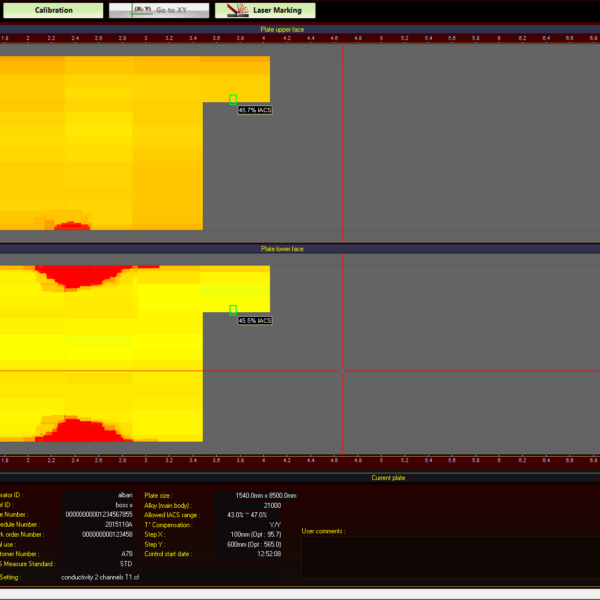The height and width of the screenshot is (600, 600).
Task: Open the Laser Marking function
Action: point(265,10)
